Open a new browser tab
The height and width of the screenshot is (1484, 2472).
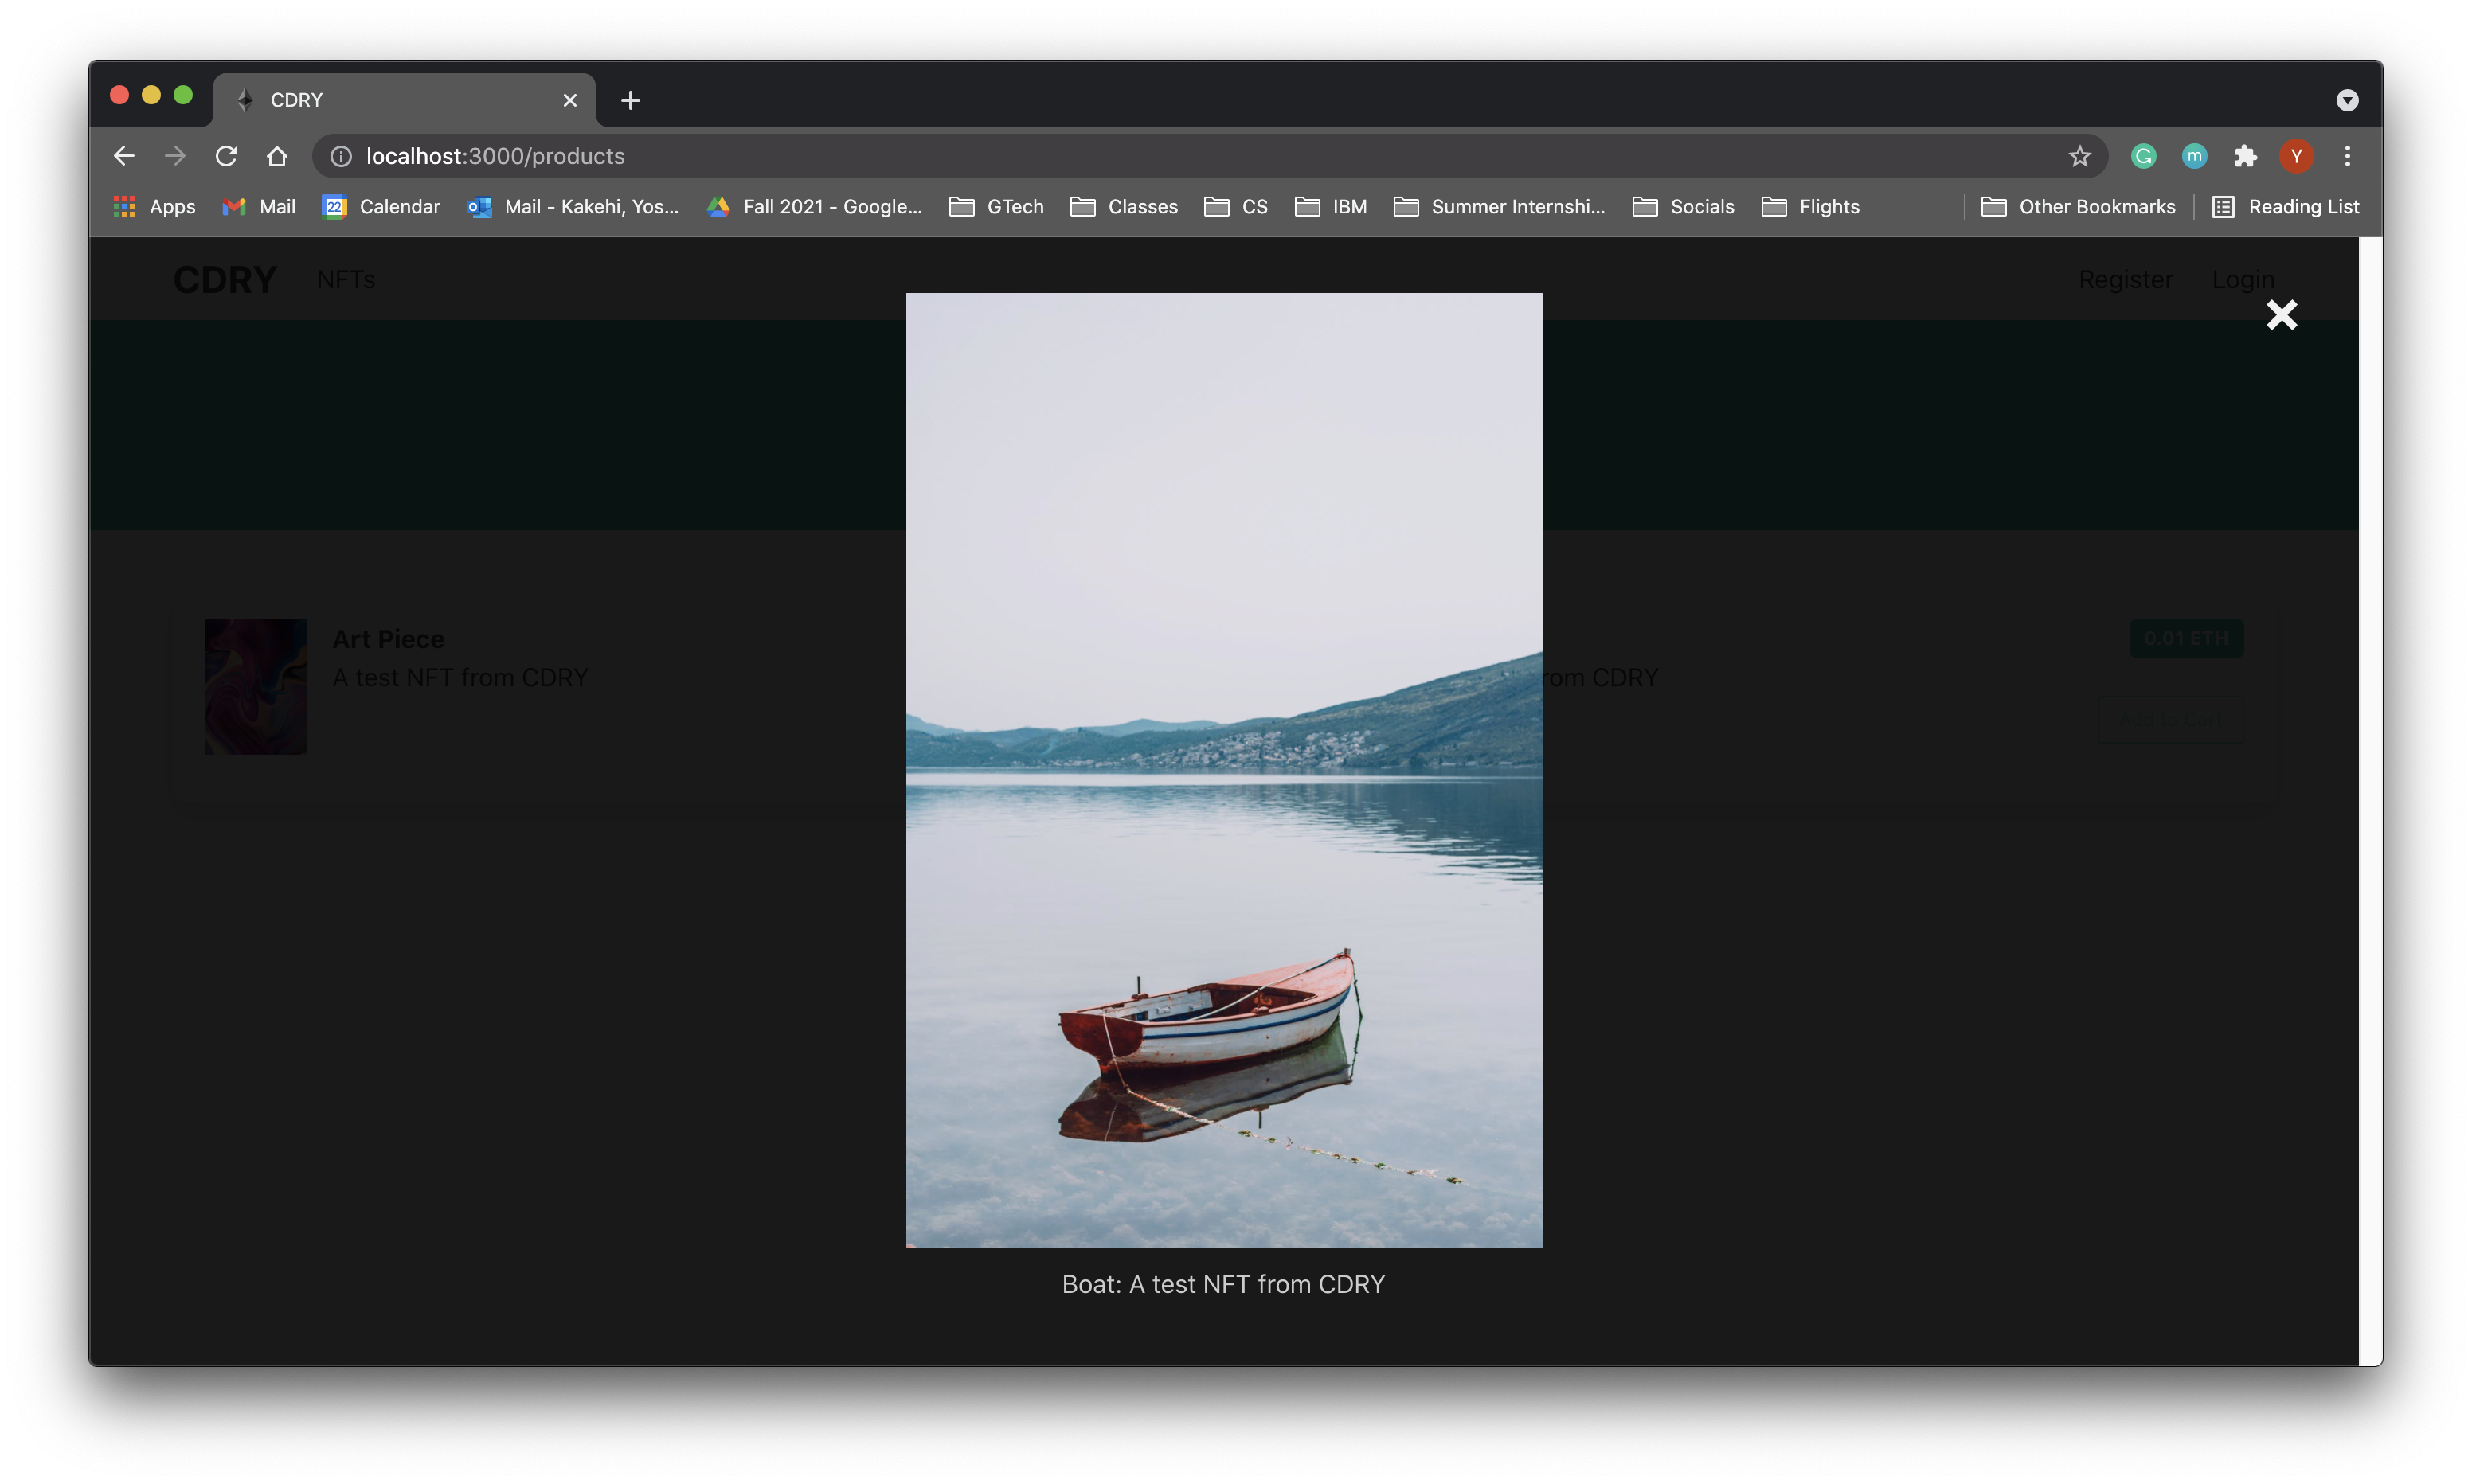click(630, 100)
